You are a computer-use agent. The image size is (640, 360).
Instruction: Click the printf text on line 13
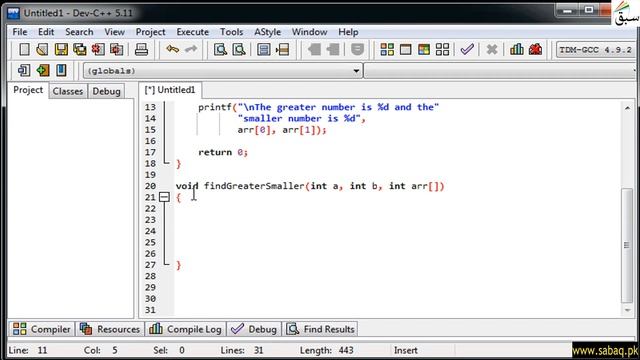215,107
